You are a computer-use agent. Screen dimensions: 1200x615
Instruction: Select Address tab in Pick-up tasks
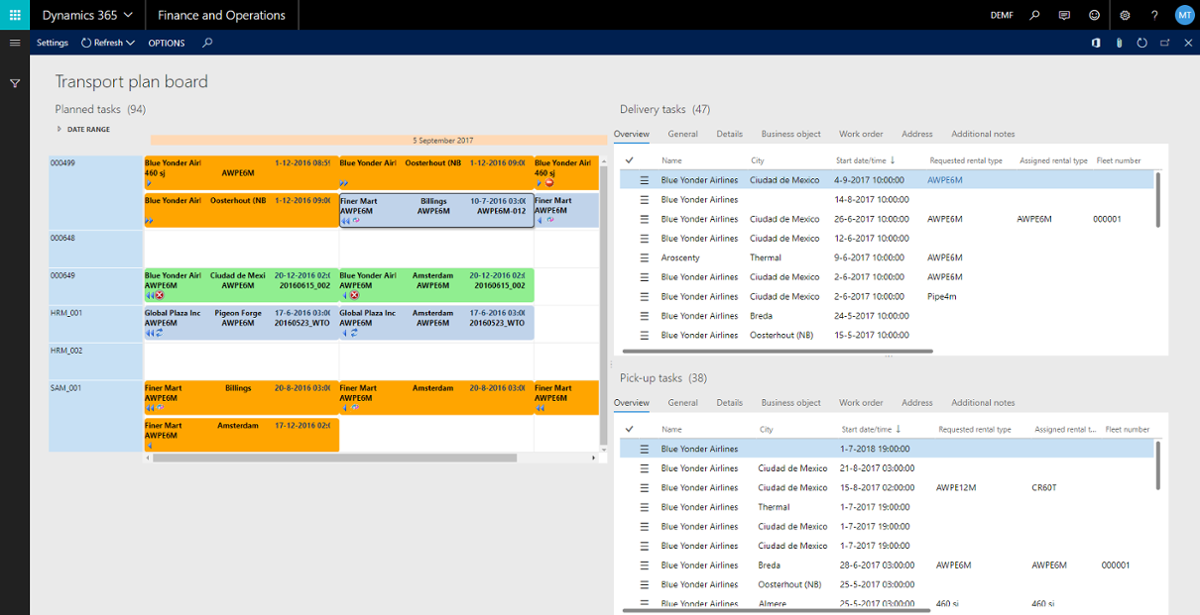tap(917, 403)
